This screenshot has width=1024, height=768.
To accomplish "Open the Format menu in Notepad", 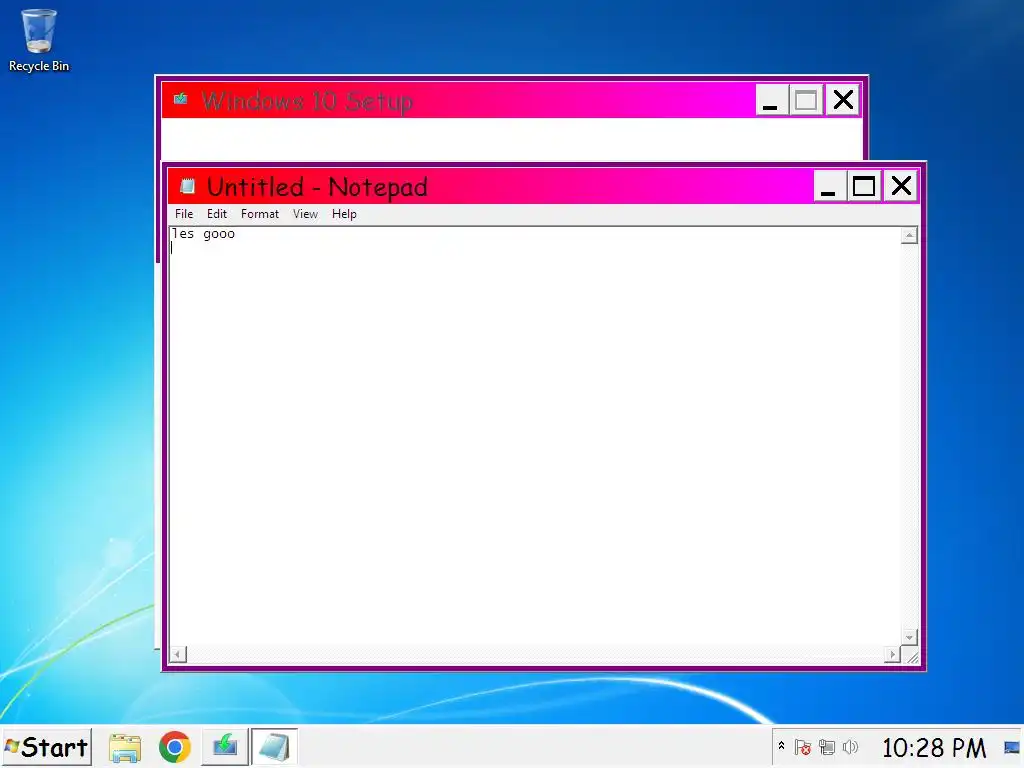I will click(259, 214).
